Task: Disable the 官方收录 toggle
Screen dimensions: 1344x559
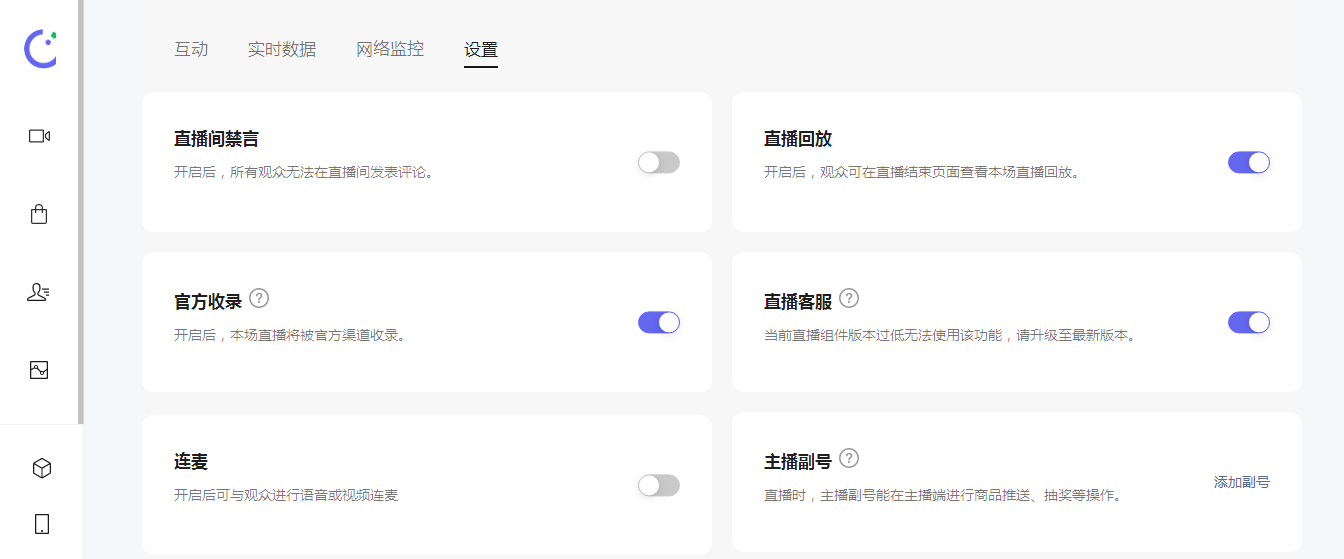Action: click(x=658, y=322)
